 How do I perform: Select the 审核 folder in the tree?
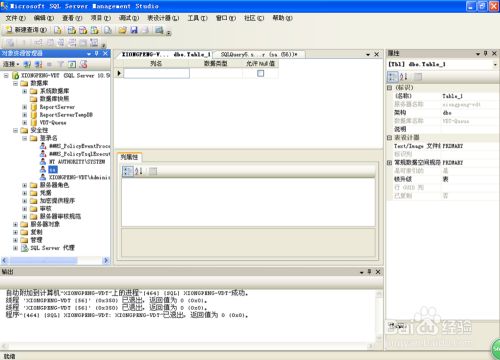pyautogui.click(x=46, y=209)
